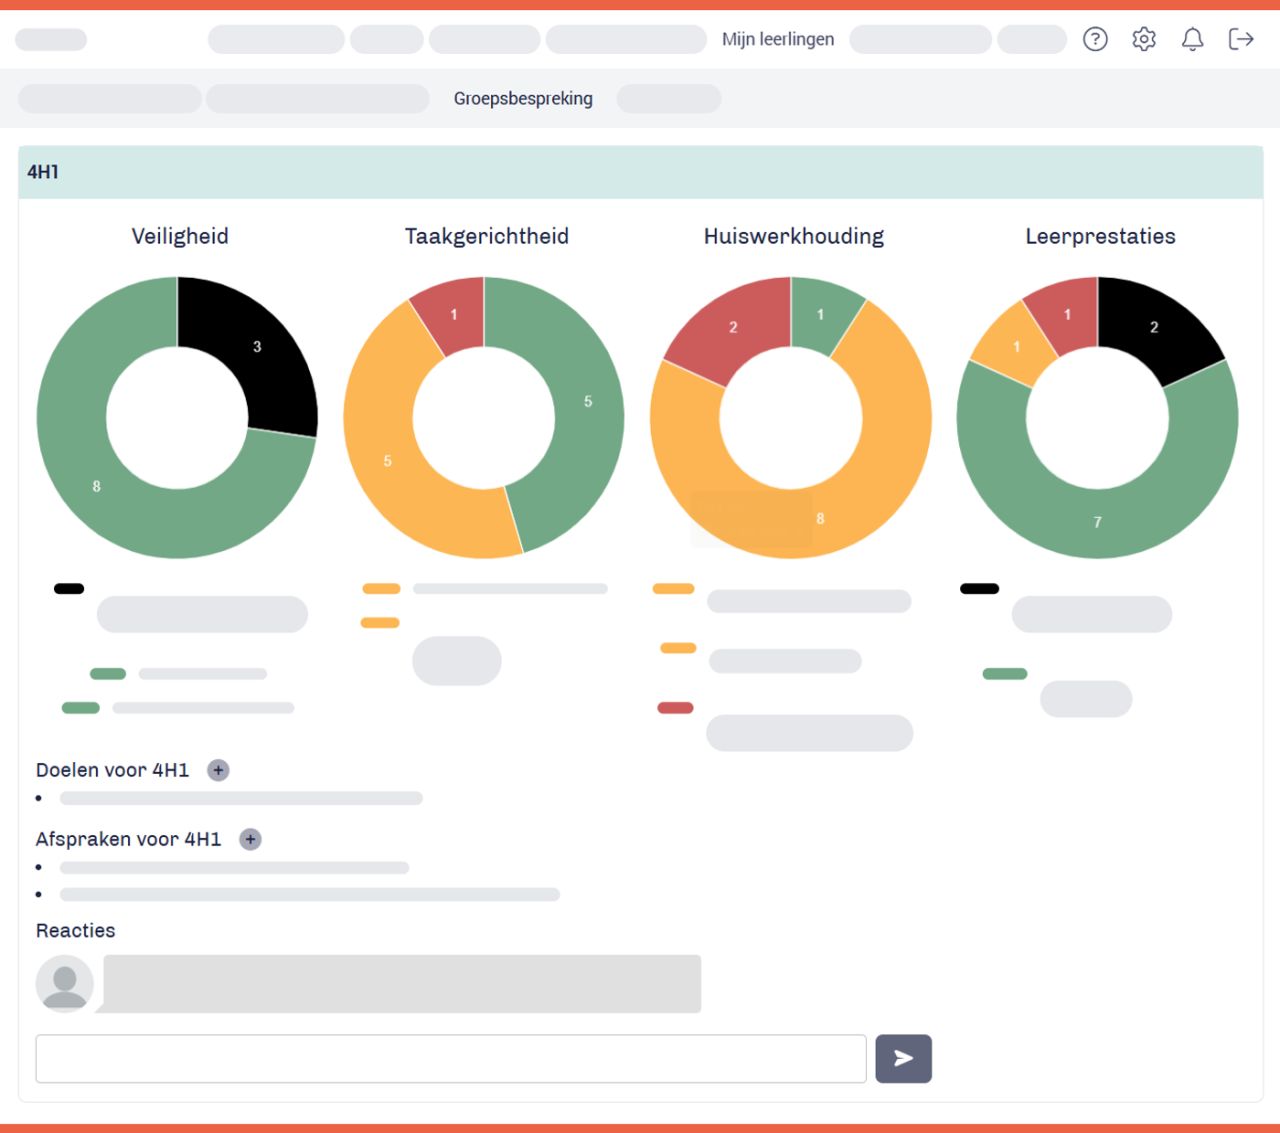This screenshot has width=1280, height=1133.
Task: Open Mijn leerlingen in the top navigation
Action: click(778, 39)
